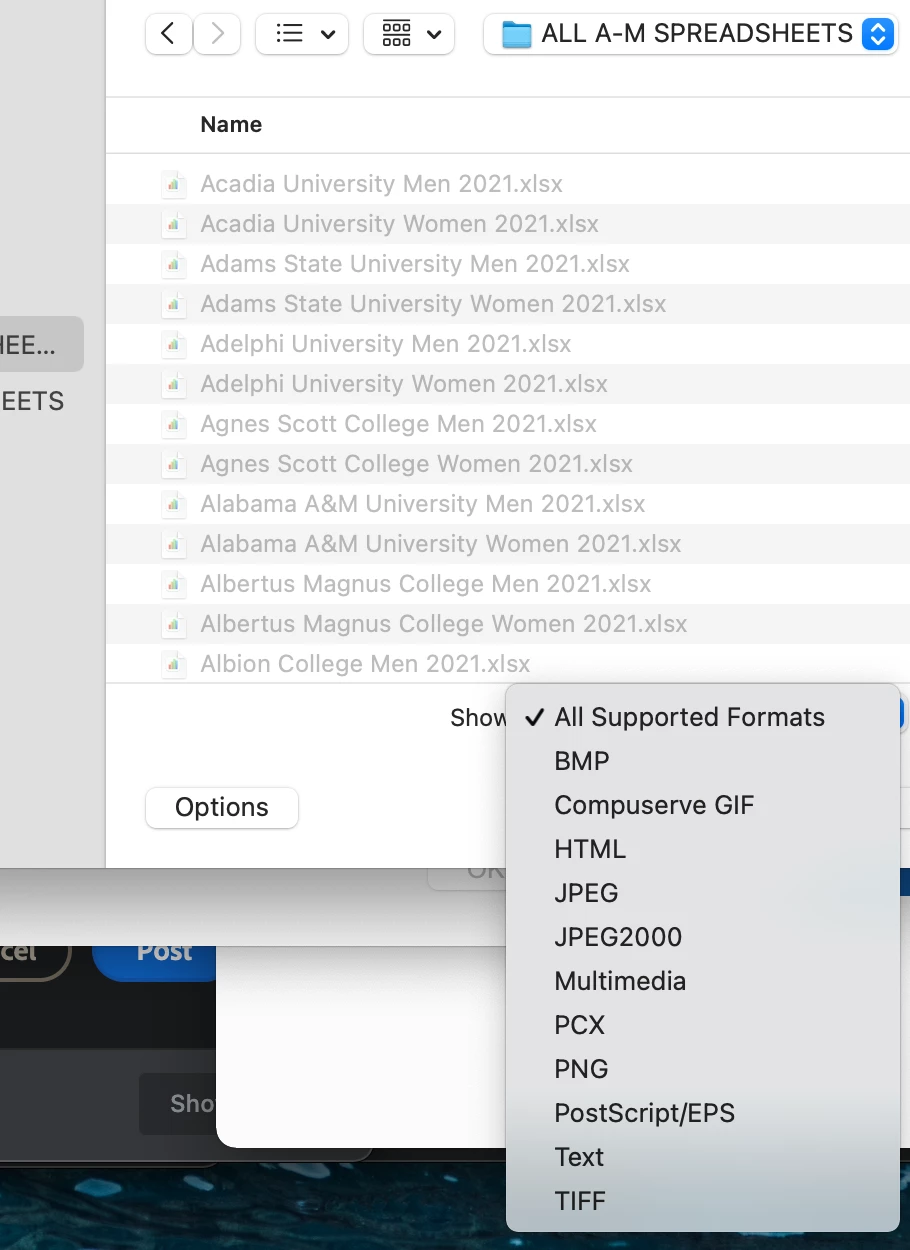Choose PostScript/EPS format

(x=702, y=1113)
